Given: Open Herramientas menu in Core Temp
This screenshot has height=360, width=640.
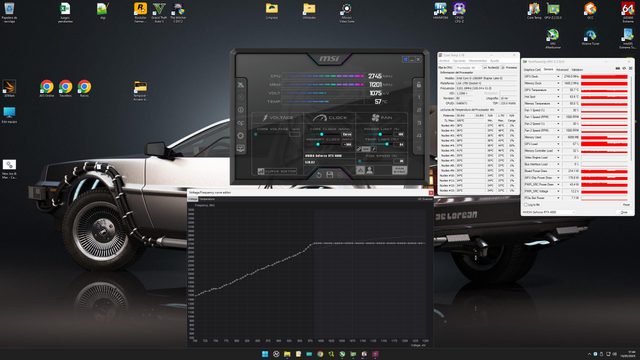Looking at the screenshot, I should tap(478, 61).
